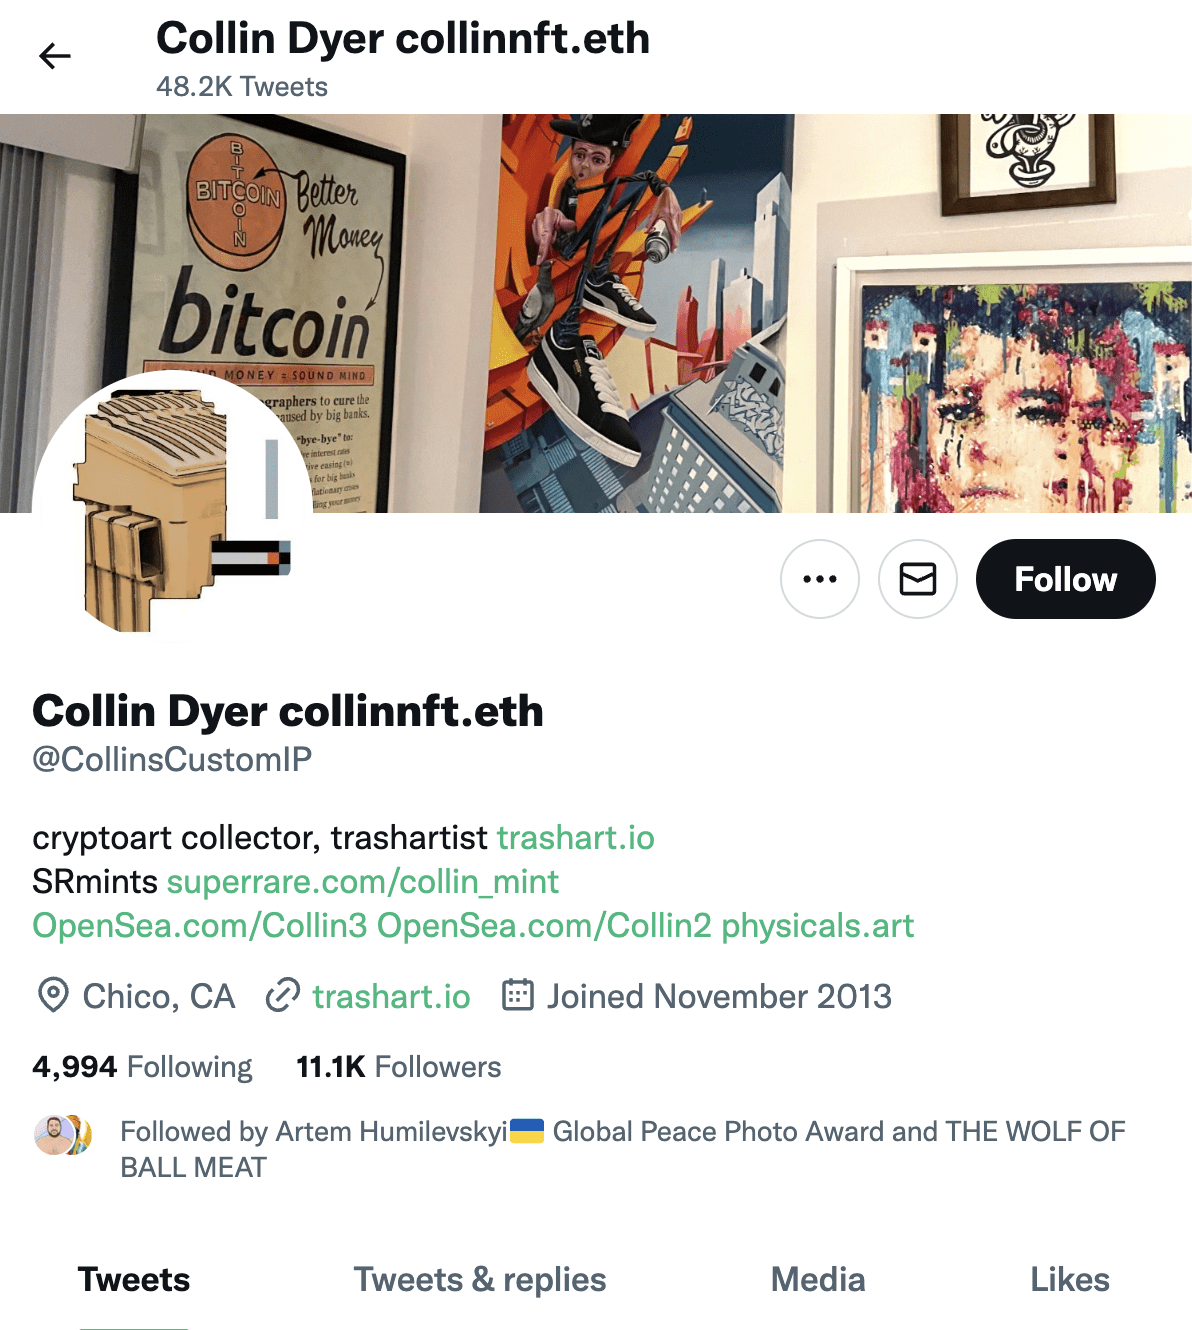
Task: Select the Tweets tab
Action: [x=134, y=1280]
